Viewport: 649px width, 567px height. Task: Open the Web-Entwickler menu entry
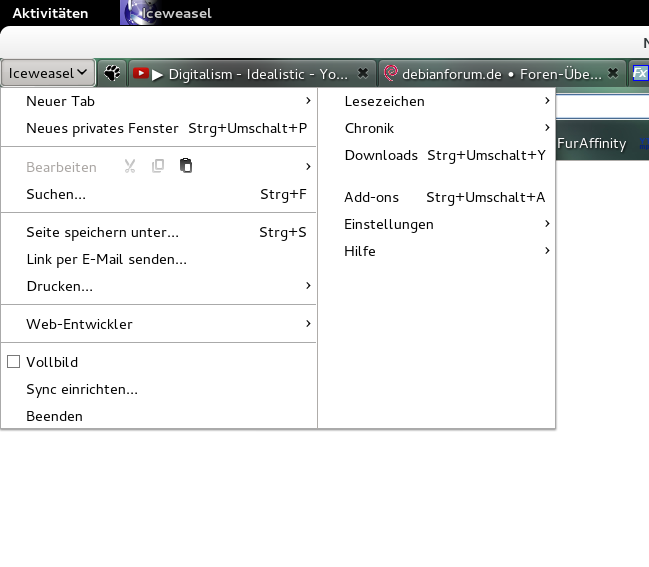point(159,324)
